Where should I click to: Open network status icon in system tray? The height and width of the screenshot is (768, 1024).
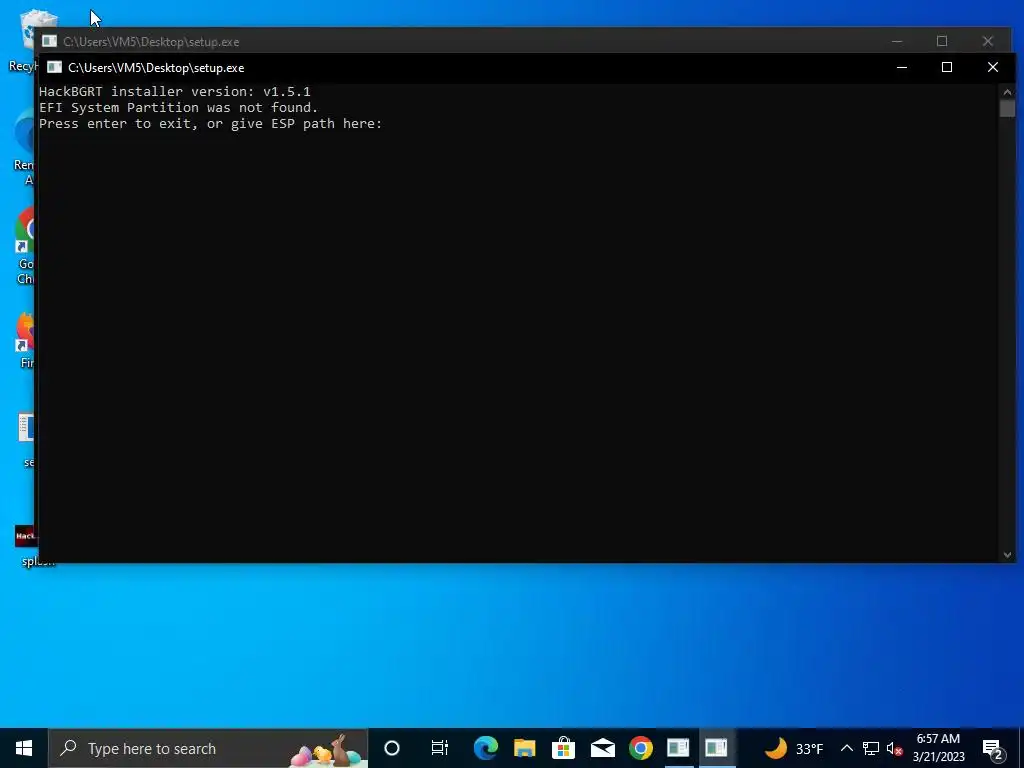click(871, 748)
